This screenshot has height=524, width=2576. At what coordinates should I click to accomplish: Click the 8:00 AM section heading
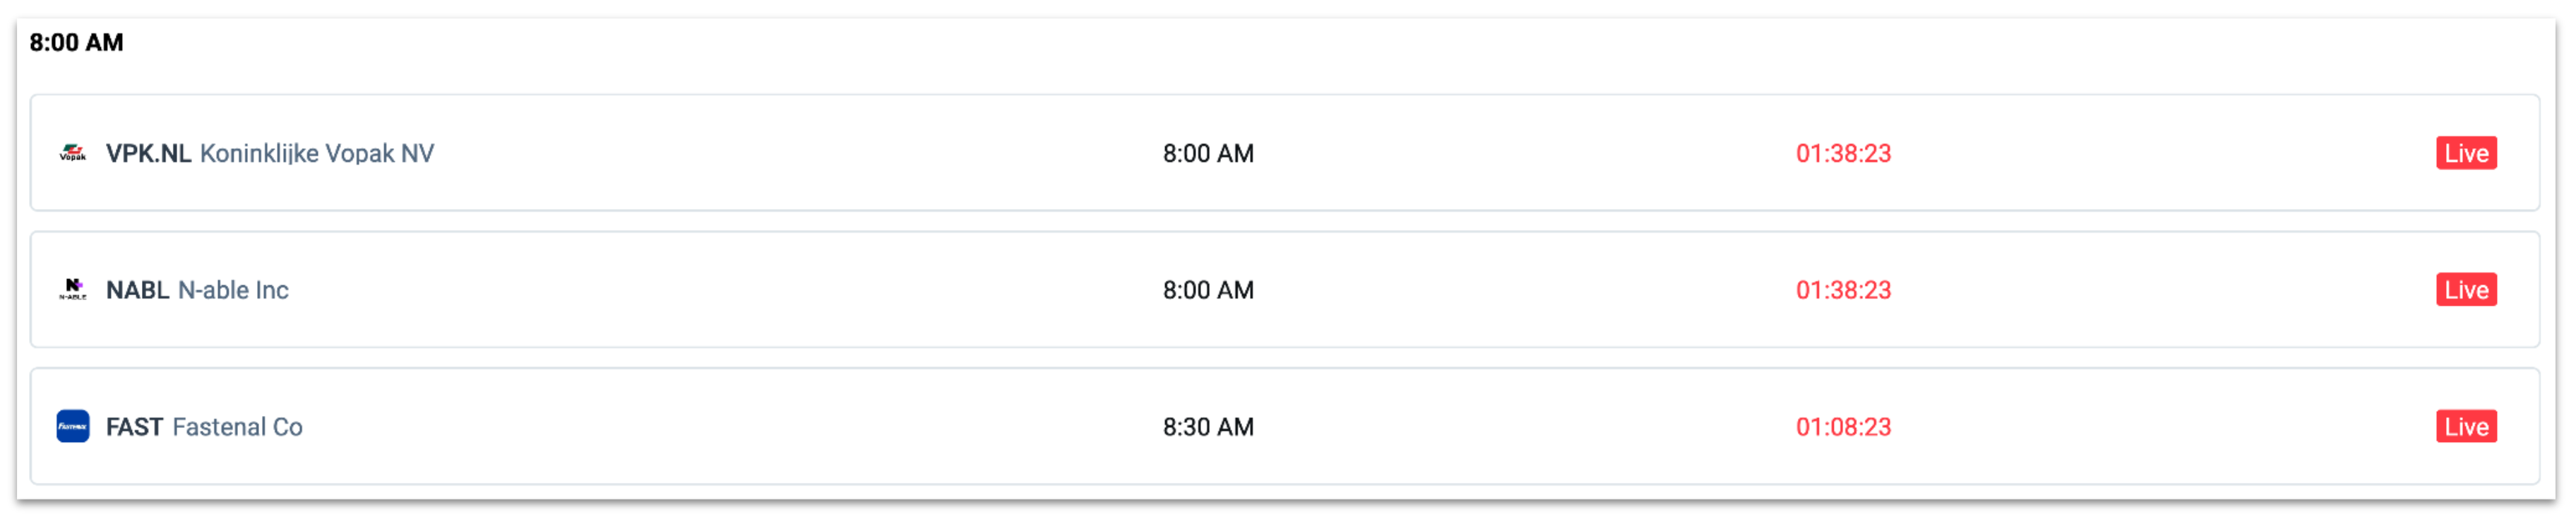[76, 42]
